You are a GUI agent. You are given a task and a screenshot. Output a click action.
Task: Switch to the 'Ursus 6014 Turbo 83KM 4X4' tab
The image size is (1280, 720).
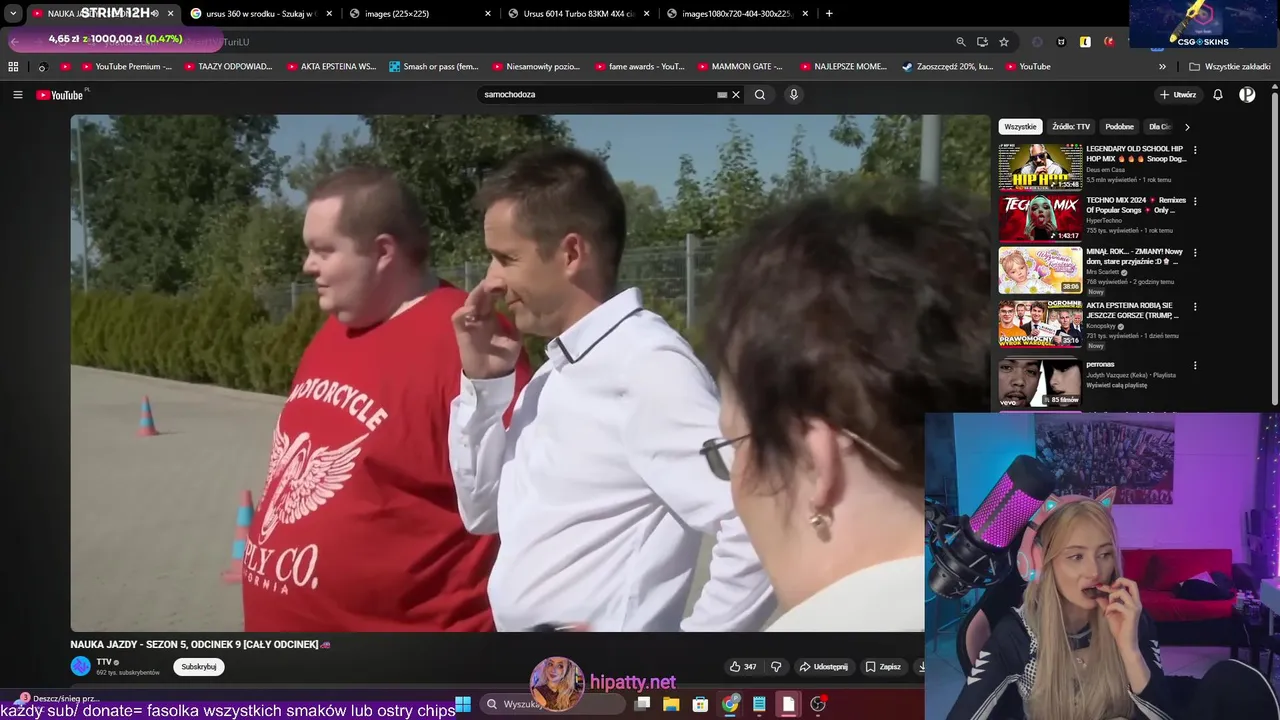(578, 13)
